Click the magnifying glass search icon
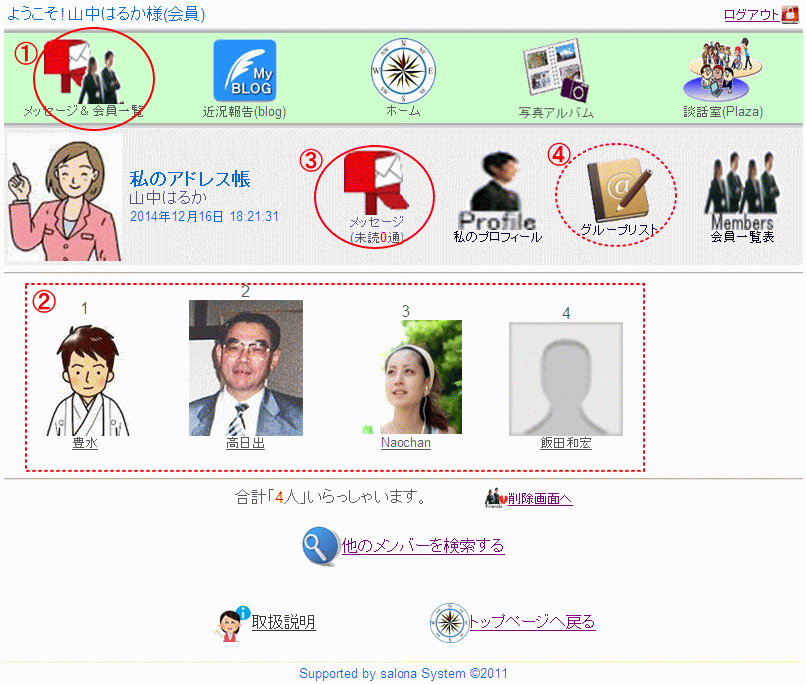The image size is (806, 684). pyautogui.click(x=320, y=546)
